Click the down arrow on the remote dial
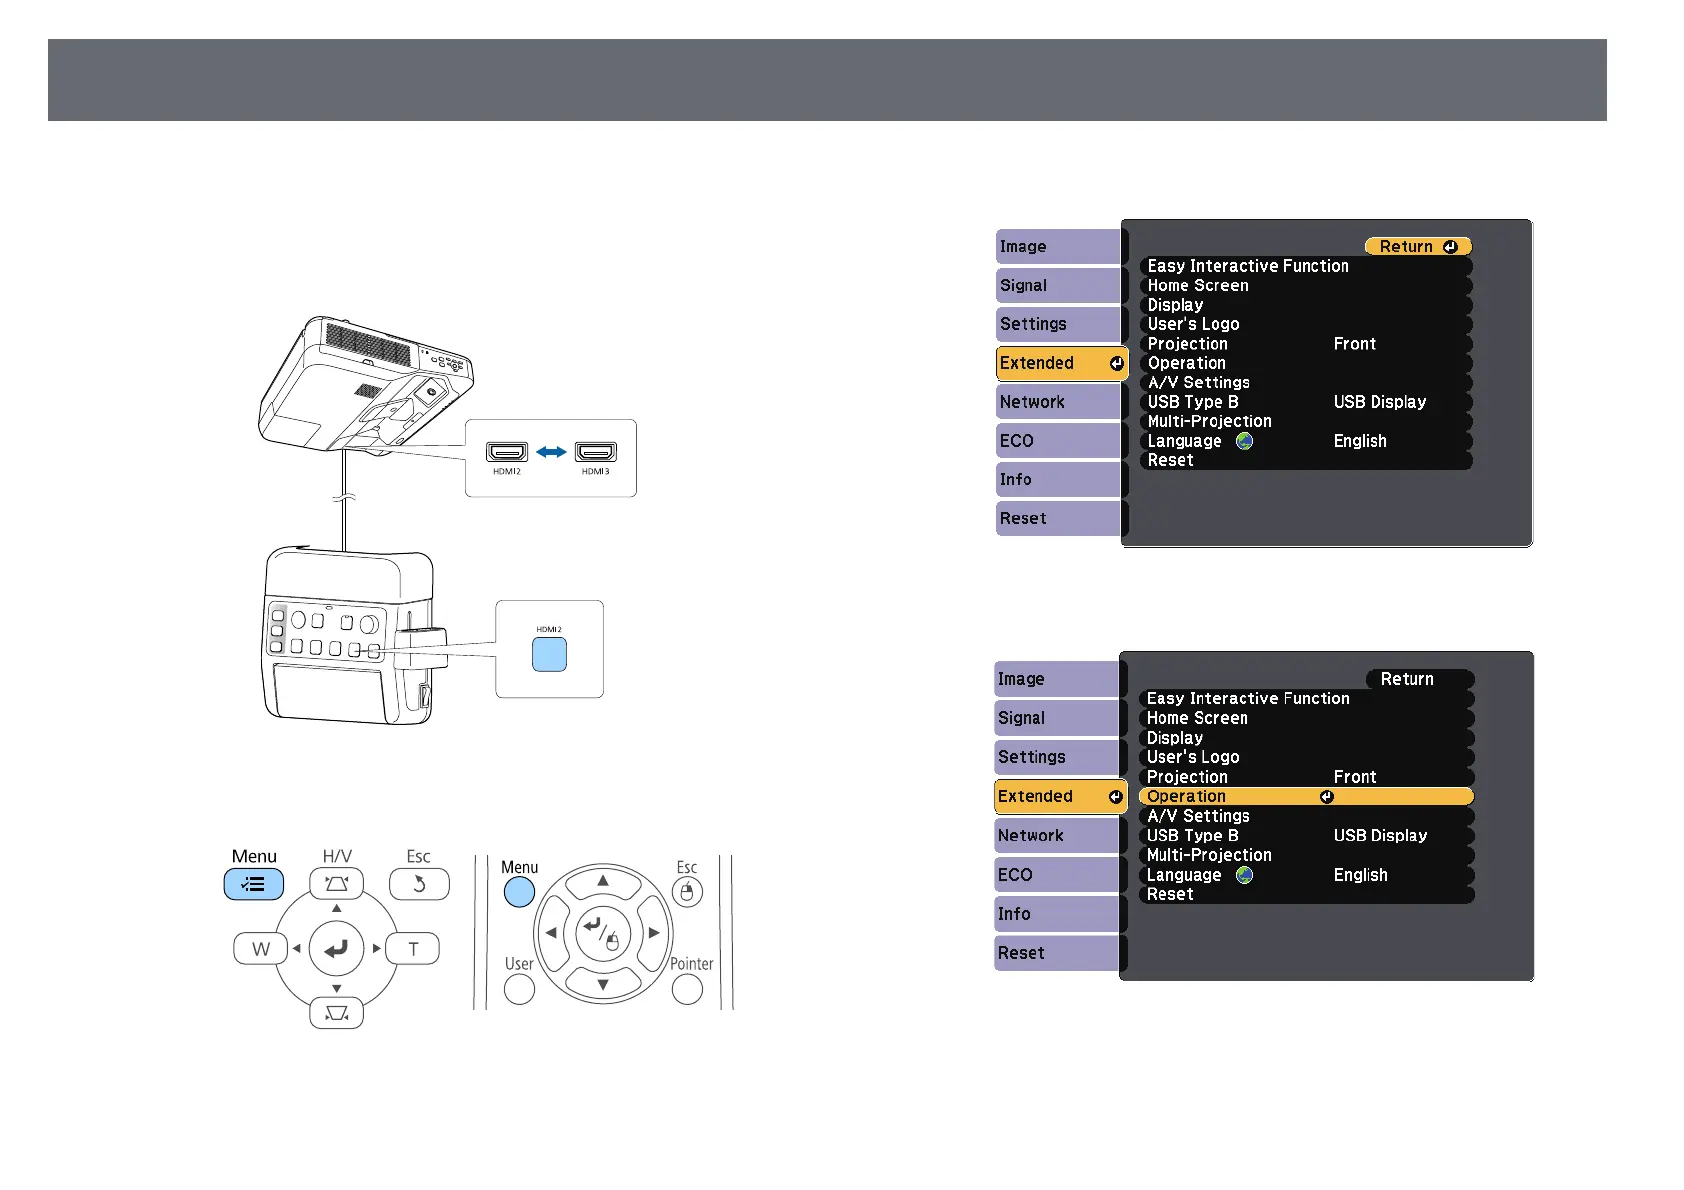Screen dimensions: 1684x1190 click(x=603, y=985)
